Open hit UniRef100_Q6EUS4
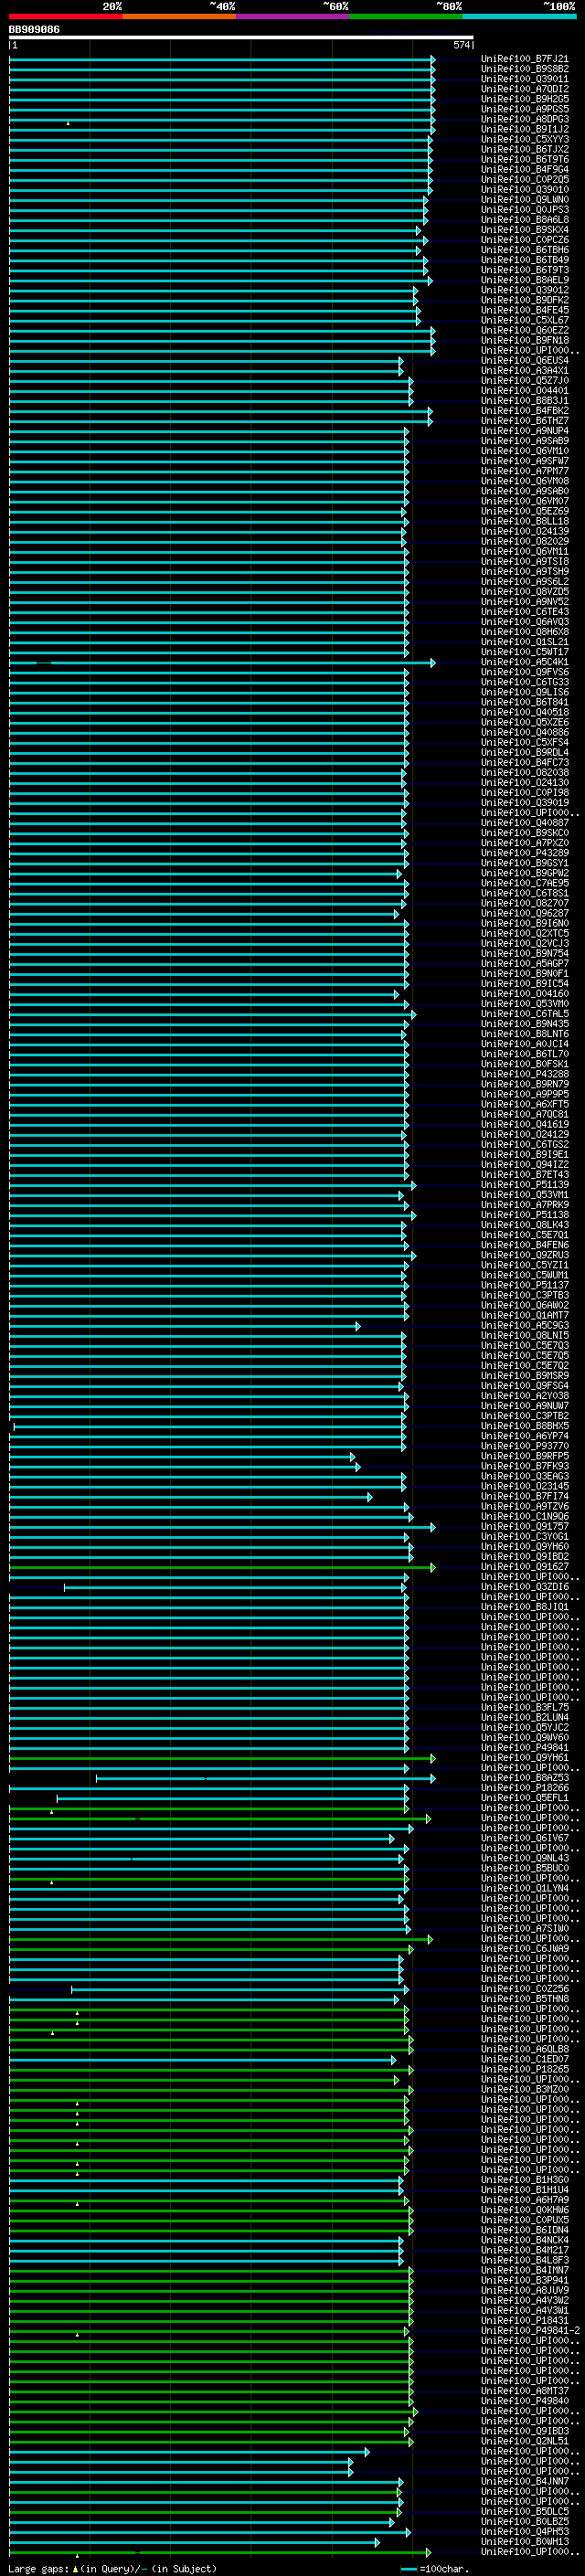Viewport: 585px width, 2576px height. coord(525,360)
